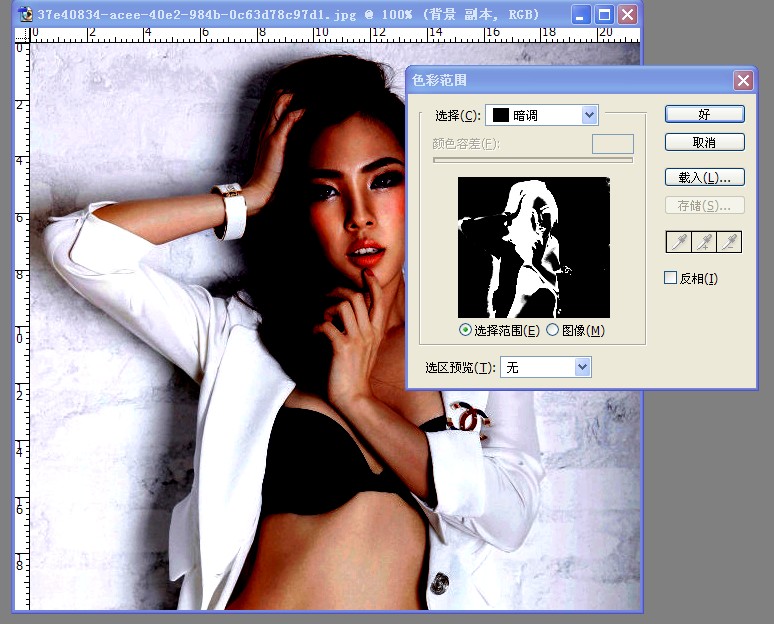Viewport: 774px width, 624px height.
Task: Minimize the image document window
Action: [580, 15]
